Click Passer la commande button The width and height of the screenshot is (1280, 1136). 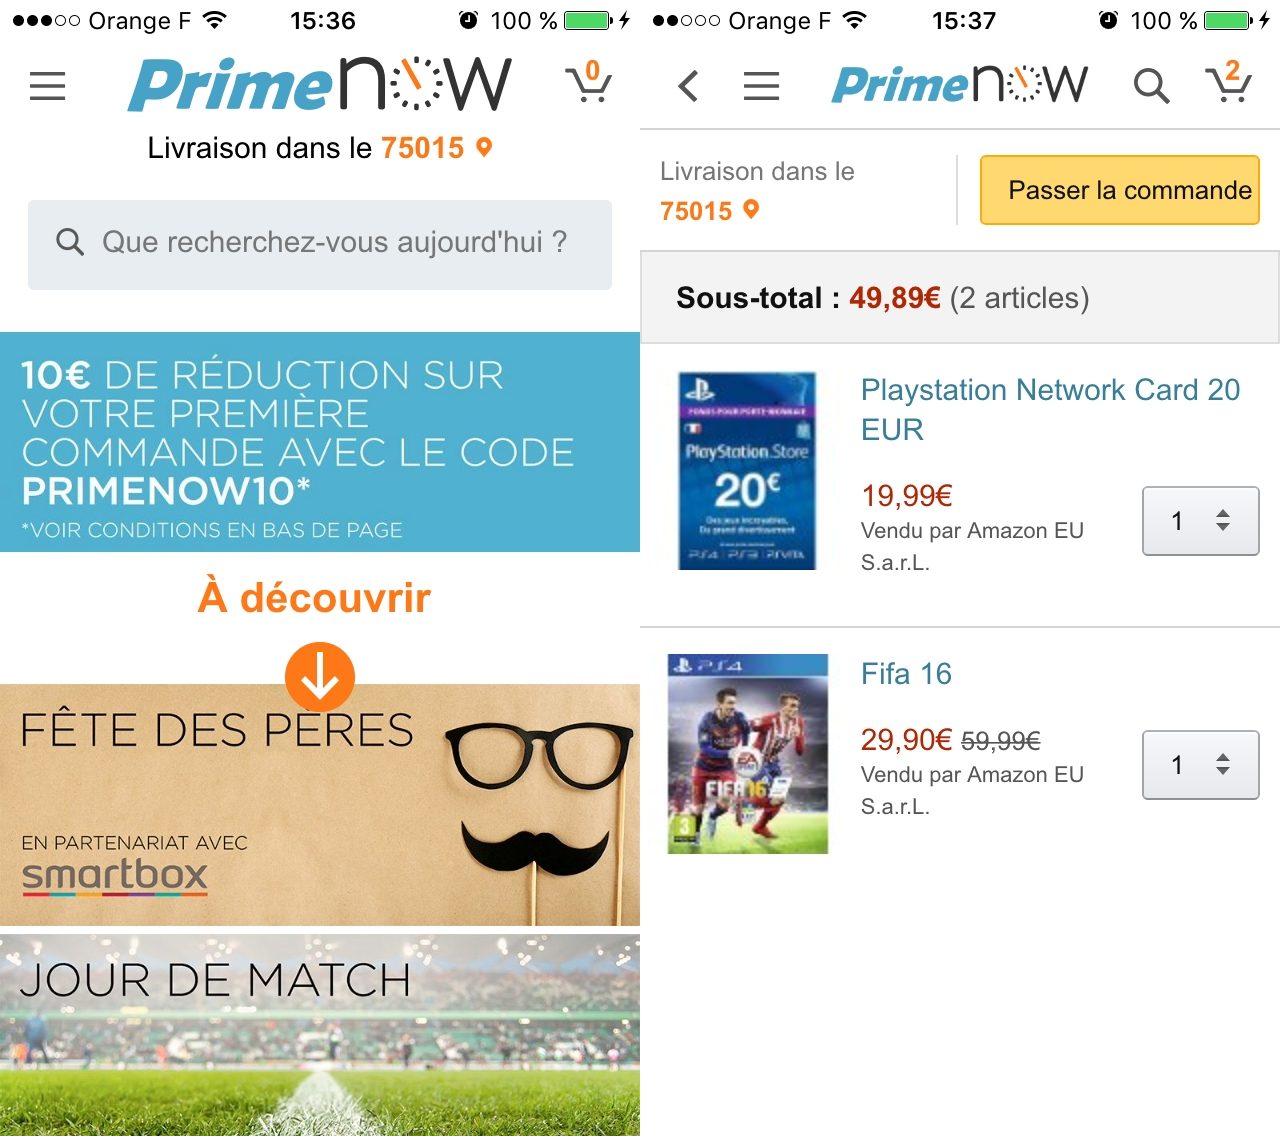click(x=1119, y=190)
